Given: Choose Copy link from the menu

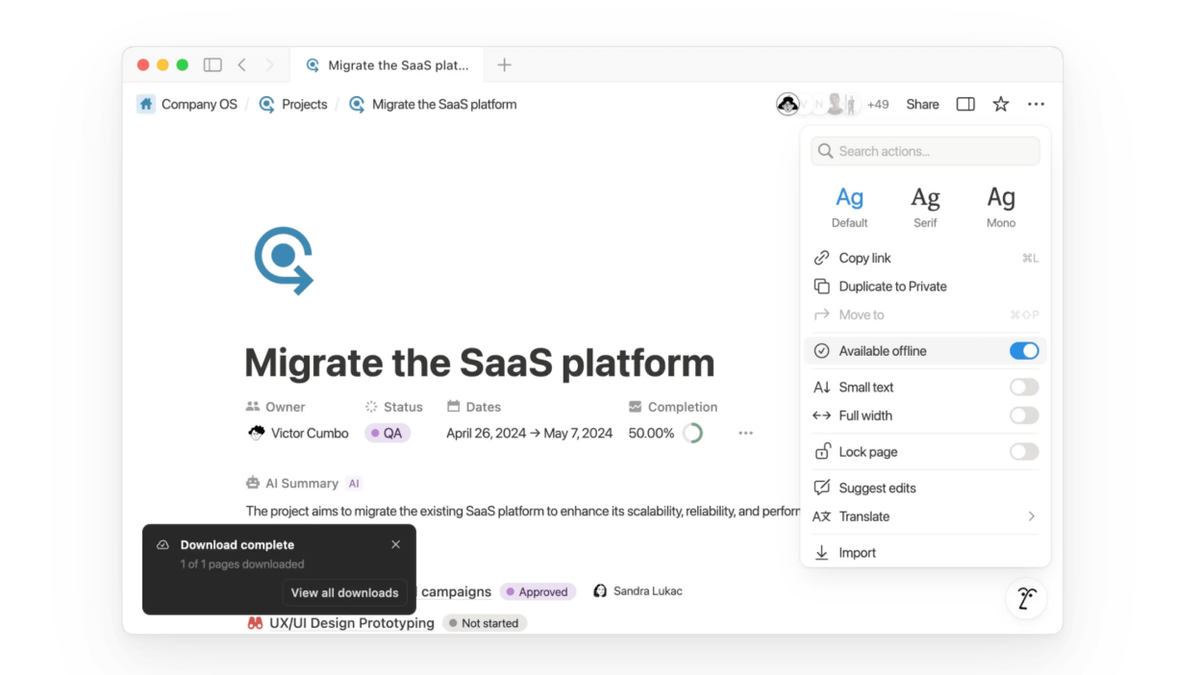Looking at the screenshot, I should [864, 258].
